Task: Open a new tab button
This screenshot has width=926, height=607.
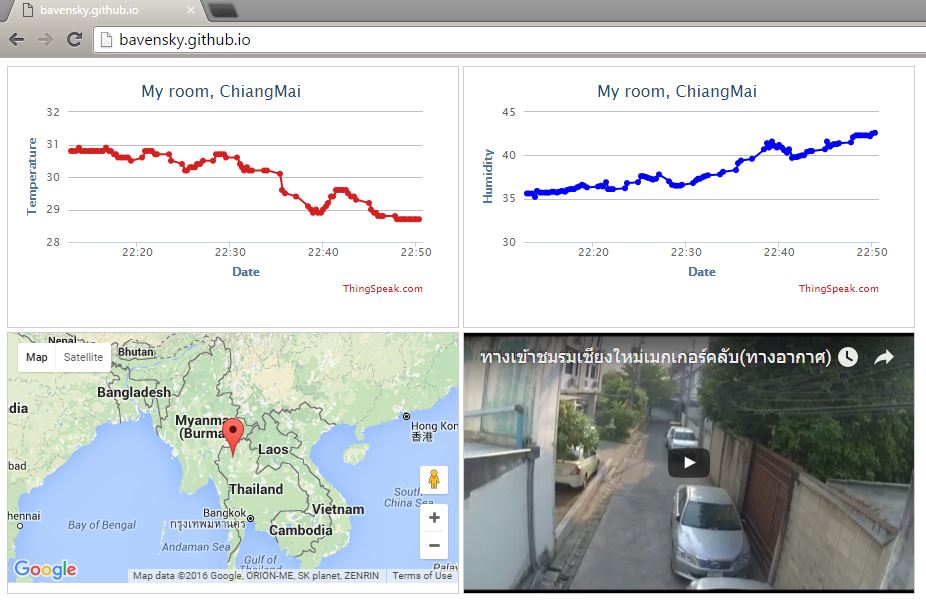Action: [x=222, y=10]
